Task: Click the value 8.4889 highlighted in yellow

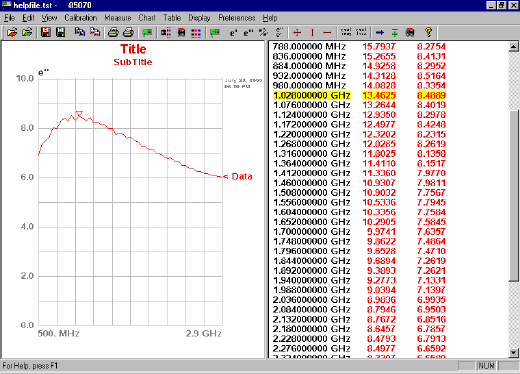Action: coord(431,95)
